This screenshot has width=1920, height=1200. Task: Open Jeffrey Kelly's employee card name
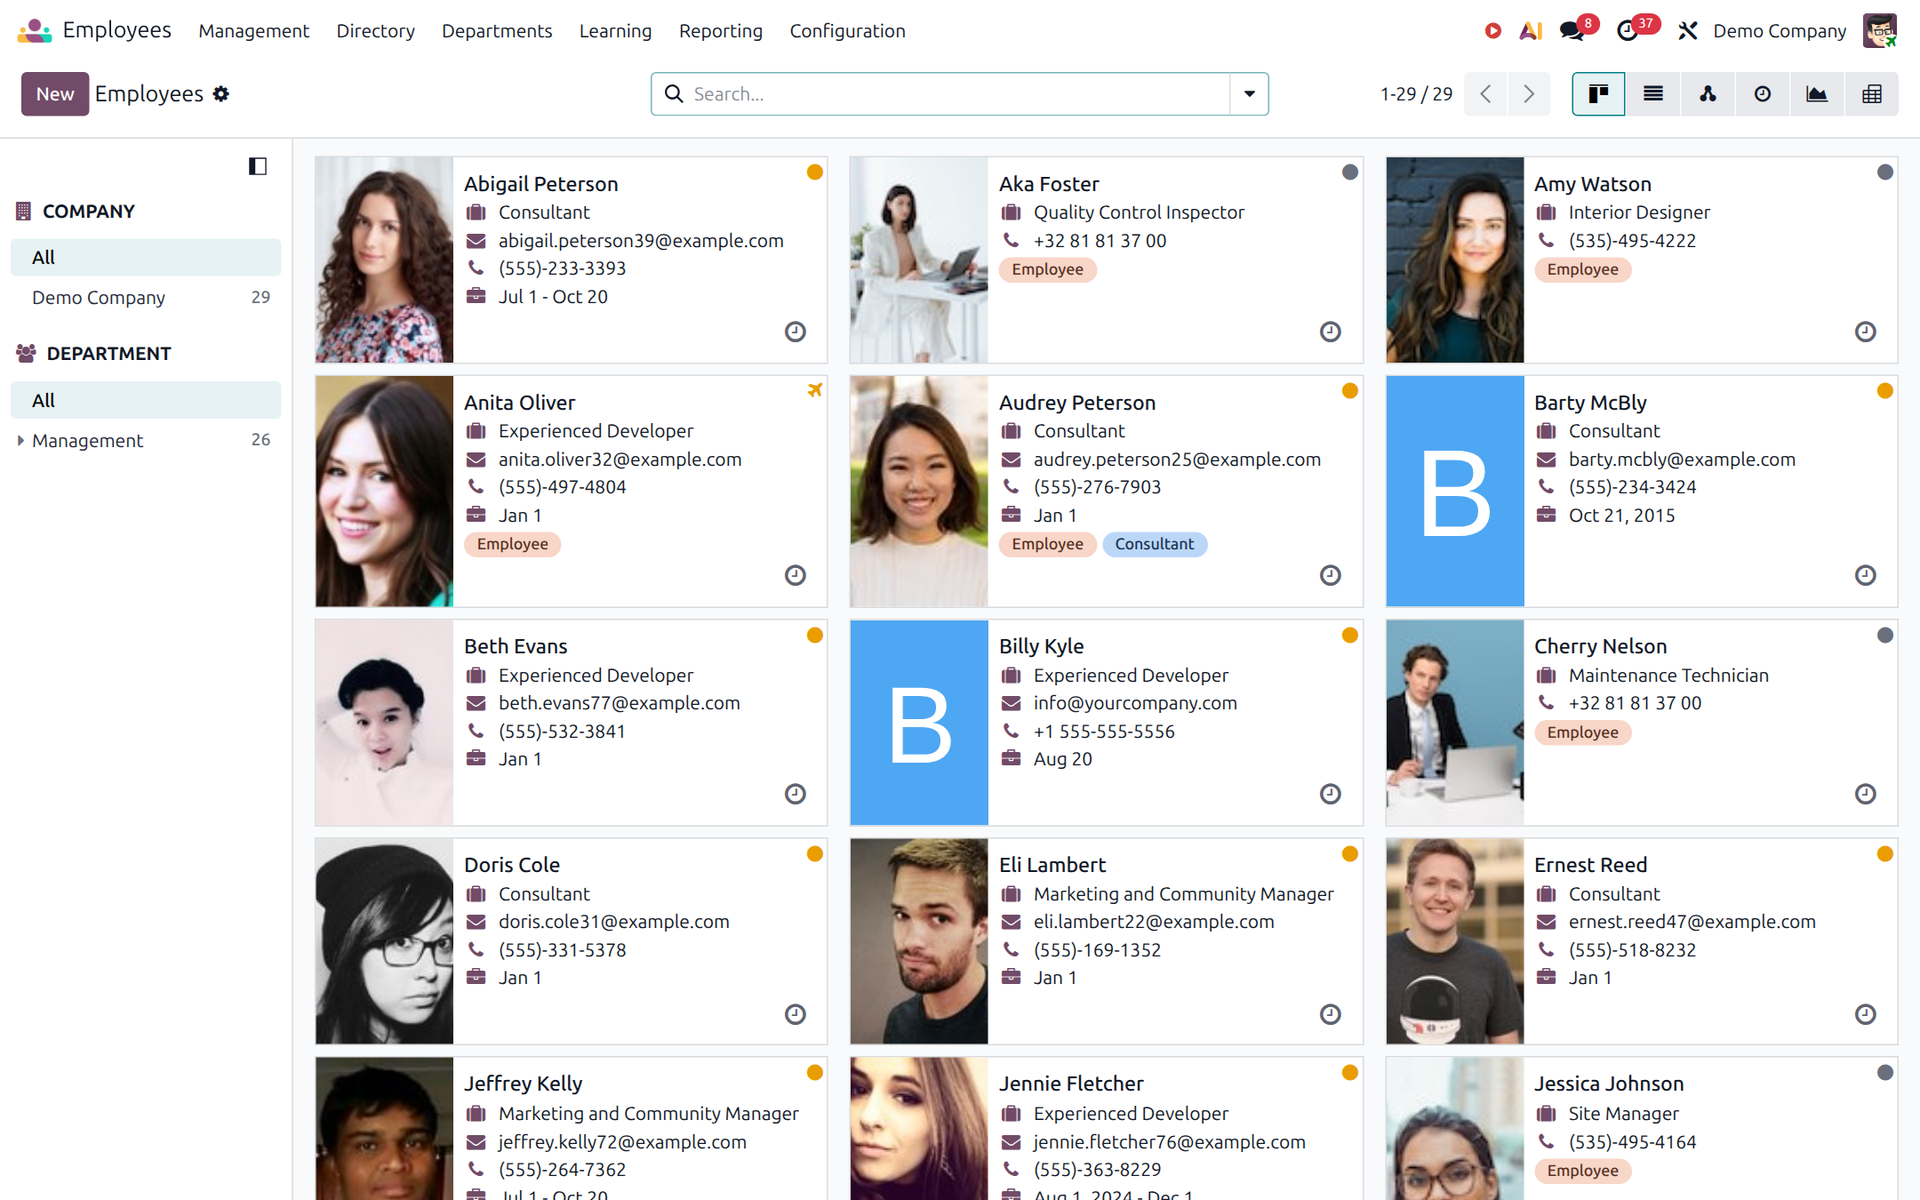click(523, 1084)
